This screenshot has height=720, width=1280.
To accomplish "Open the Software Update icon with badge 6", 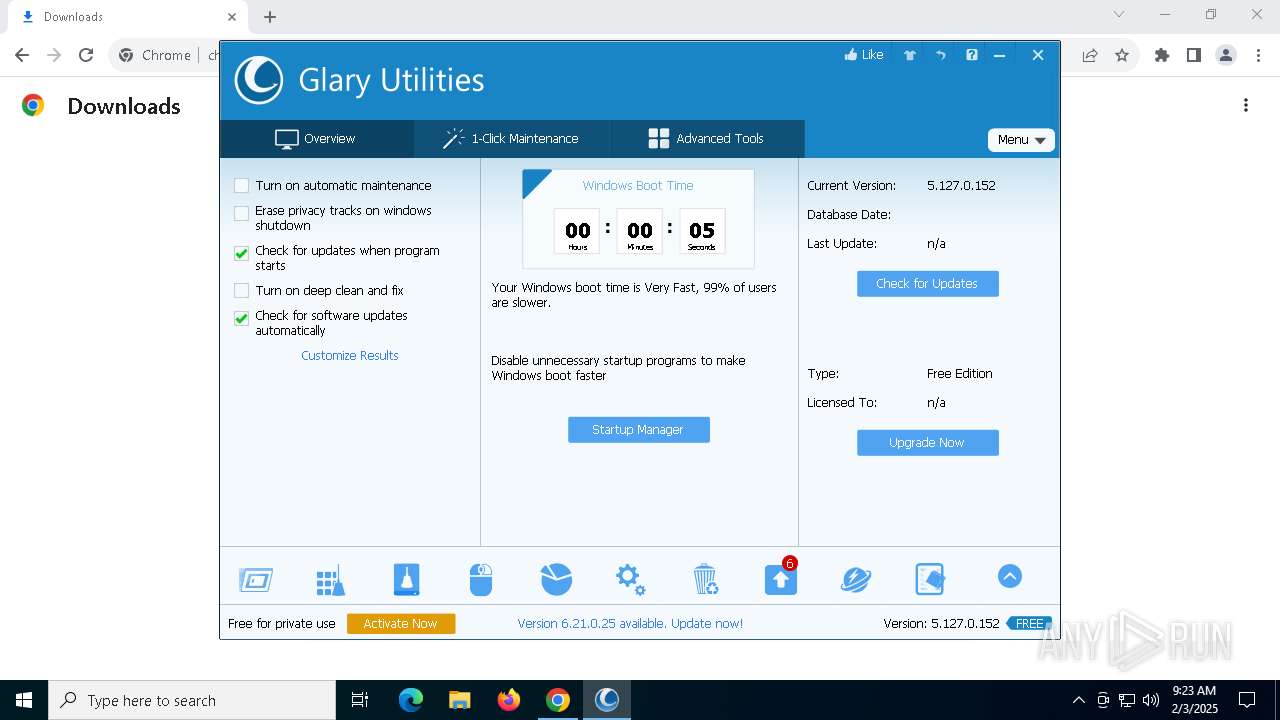I will pos(781,578).
